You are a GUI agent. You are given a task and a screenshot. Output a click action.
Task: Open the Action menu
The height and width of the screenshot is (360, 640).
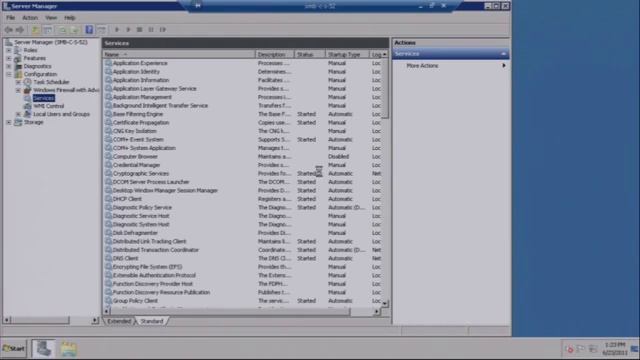30,18
